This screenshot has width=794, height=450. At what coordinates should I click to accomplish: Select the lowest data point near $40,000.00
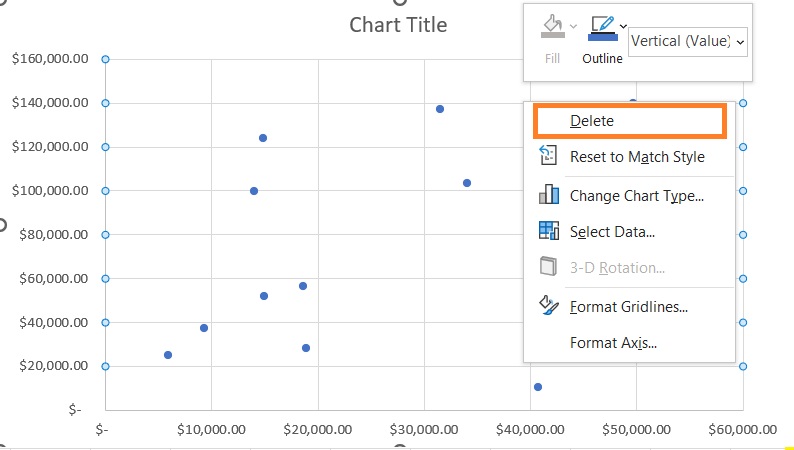click(538, 387)
